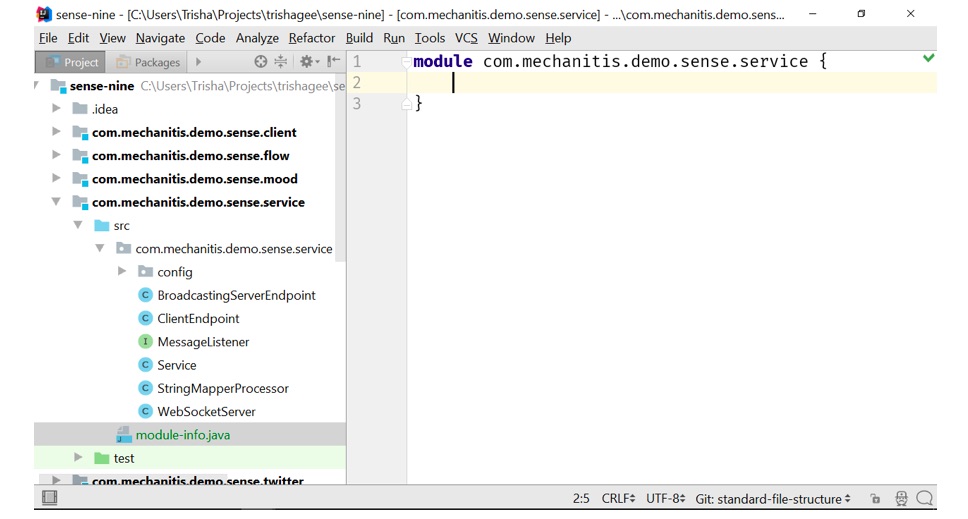Click the collapse all icon in Project panel
The height and width of the screenshot is (519, 968).
coord(280,61)
